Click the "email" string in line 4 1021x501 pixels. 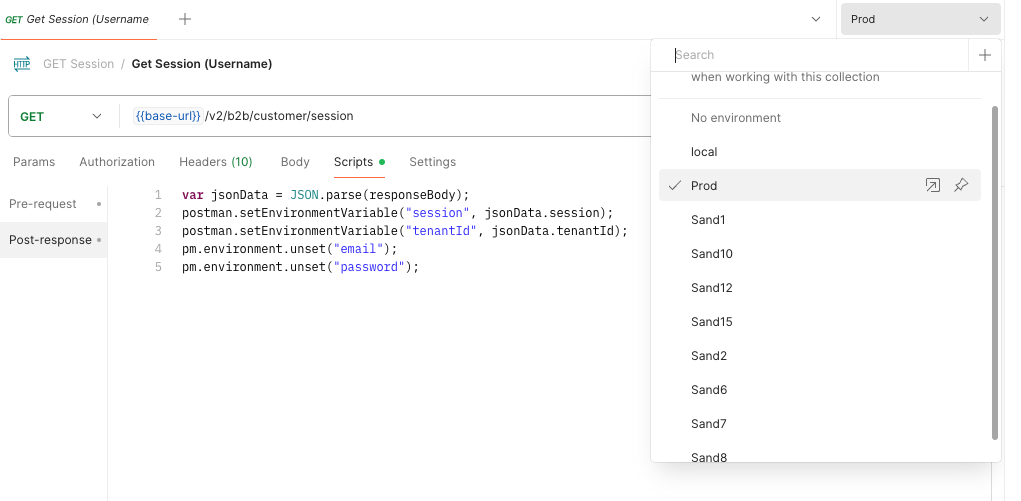358,249
